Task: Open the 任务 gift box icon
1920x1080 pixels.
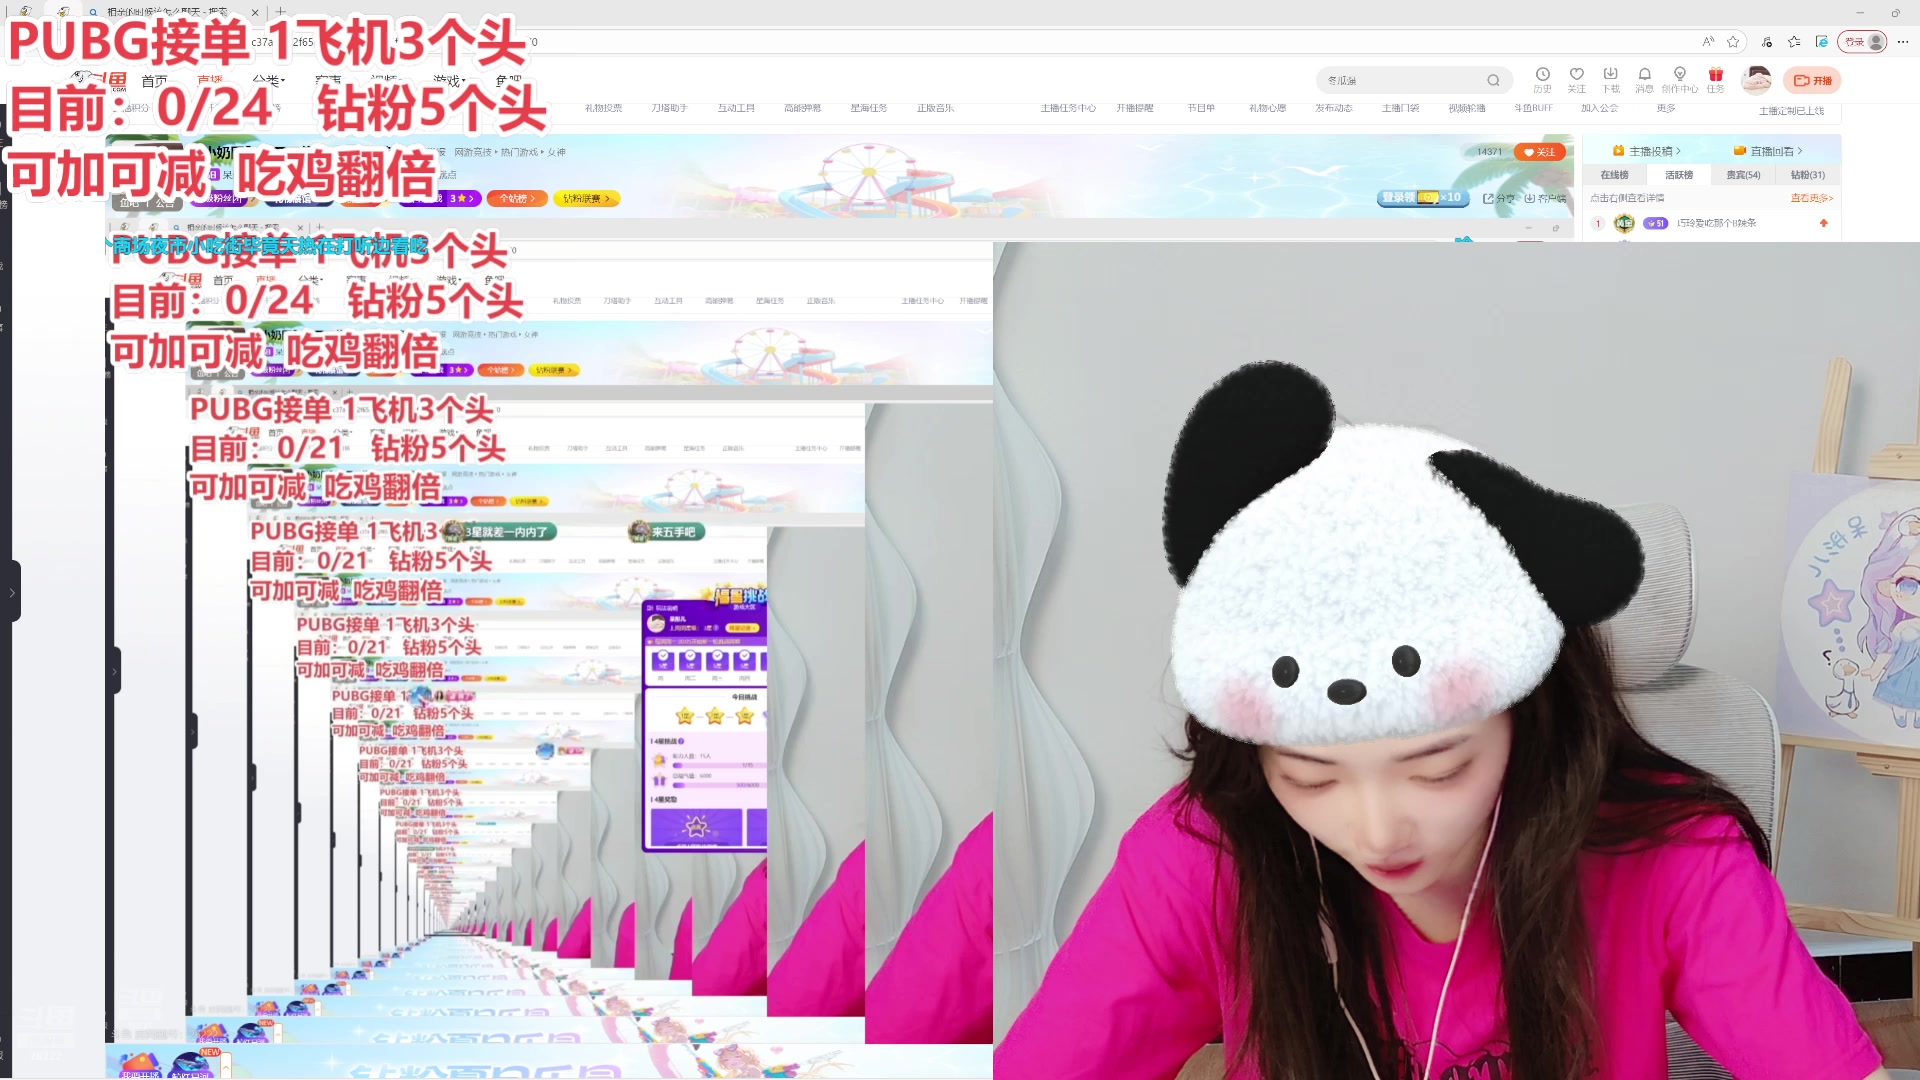Action: (x=1716, y=75)
